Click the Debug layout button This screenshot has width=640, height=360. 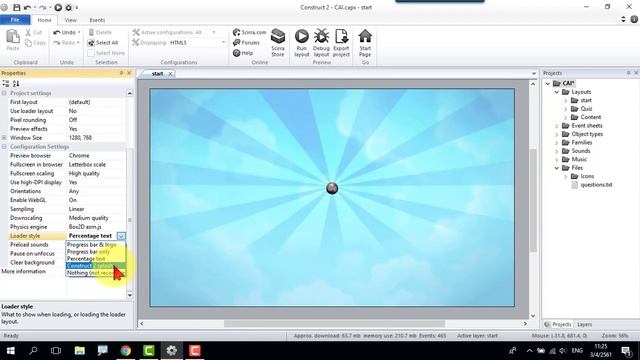tap(321, 42)
